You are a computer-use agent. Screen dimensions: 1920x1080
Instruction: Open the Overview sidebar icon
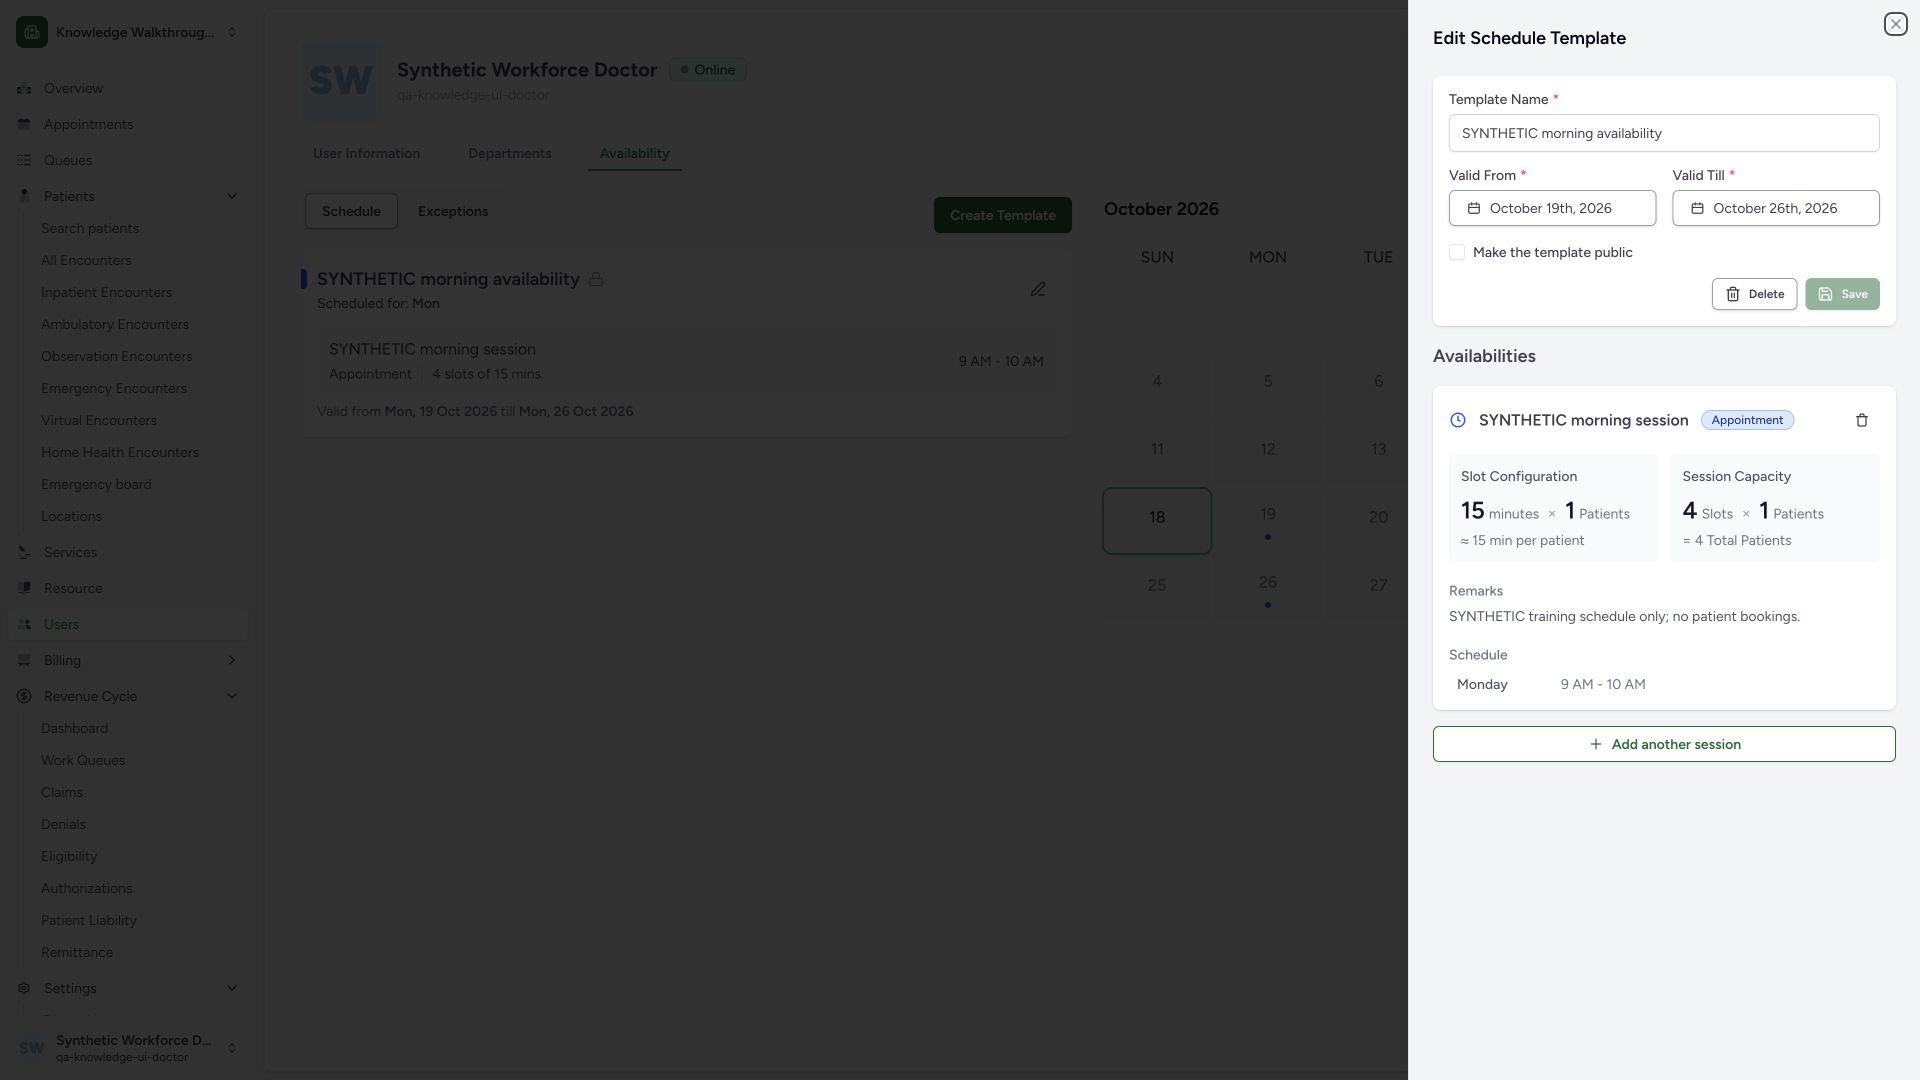[24, 88]
